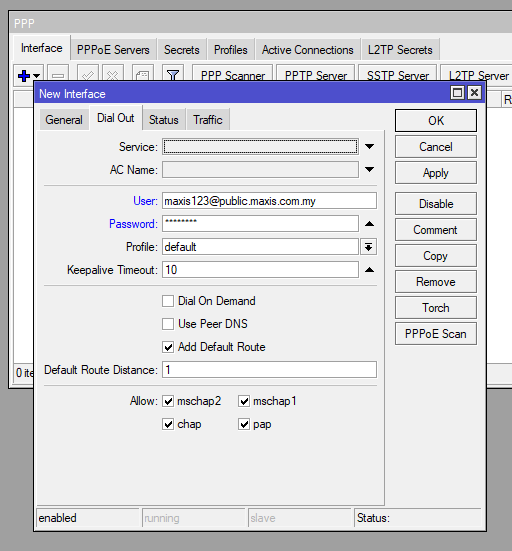The height and width of the screenshot is (551, 512).
Task: Click SSTP Server button in PPP toolbar
Action: (x=397, y=73)
